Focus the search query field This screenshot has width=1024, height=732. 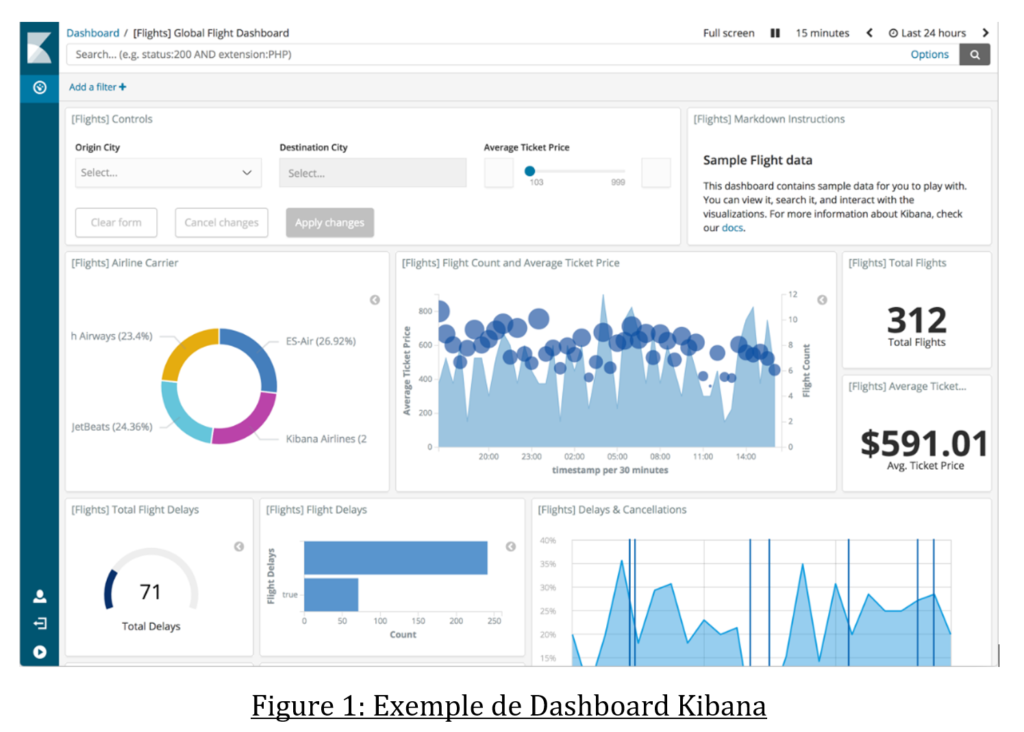coord(487,55)
